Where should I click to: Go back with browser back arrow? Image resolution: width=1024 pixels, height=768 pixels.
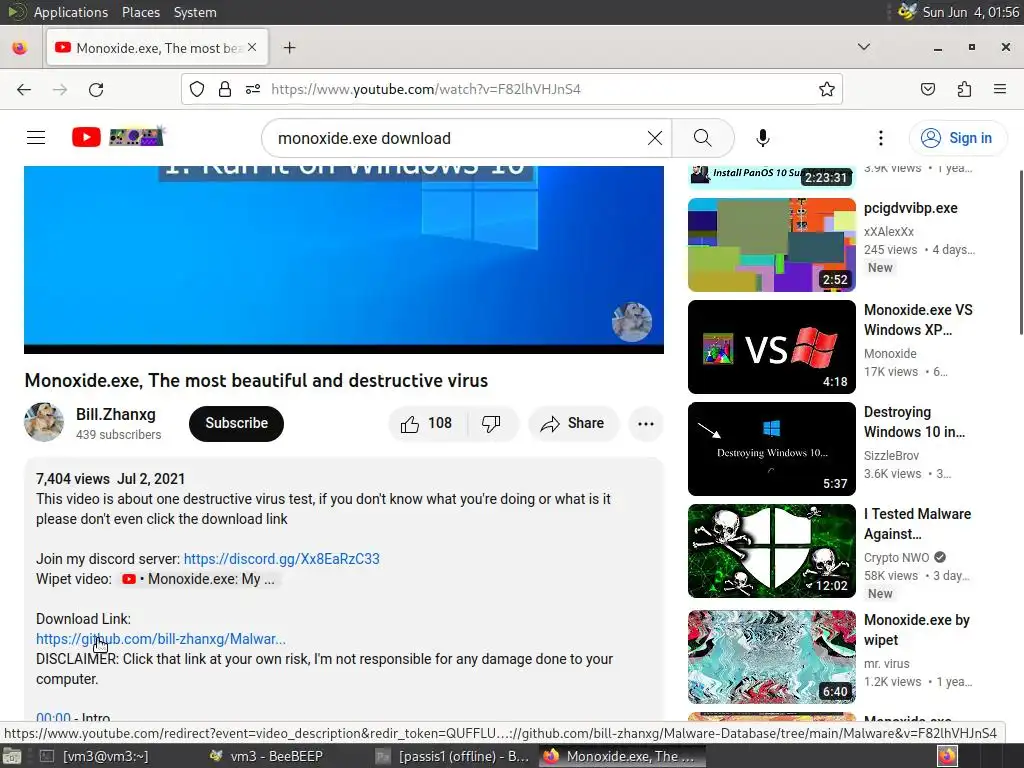24,89
